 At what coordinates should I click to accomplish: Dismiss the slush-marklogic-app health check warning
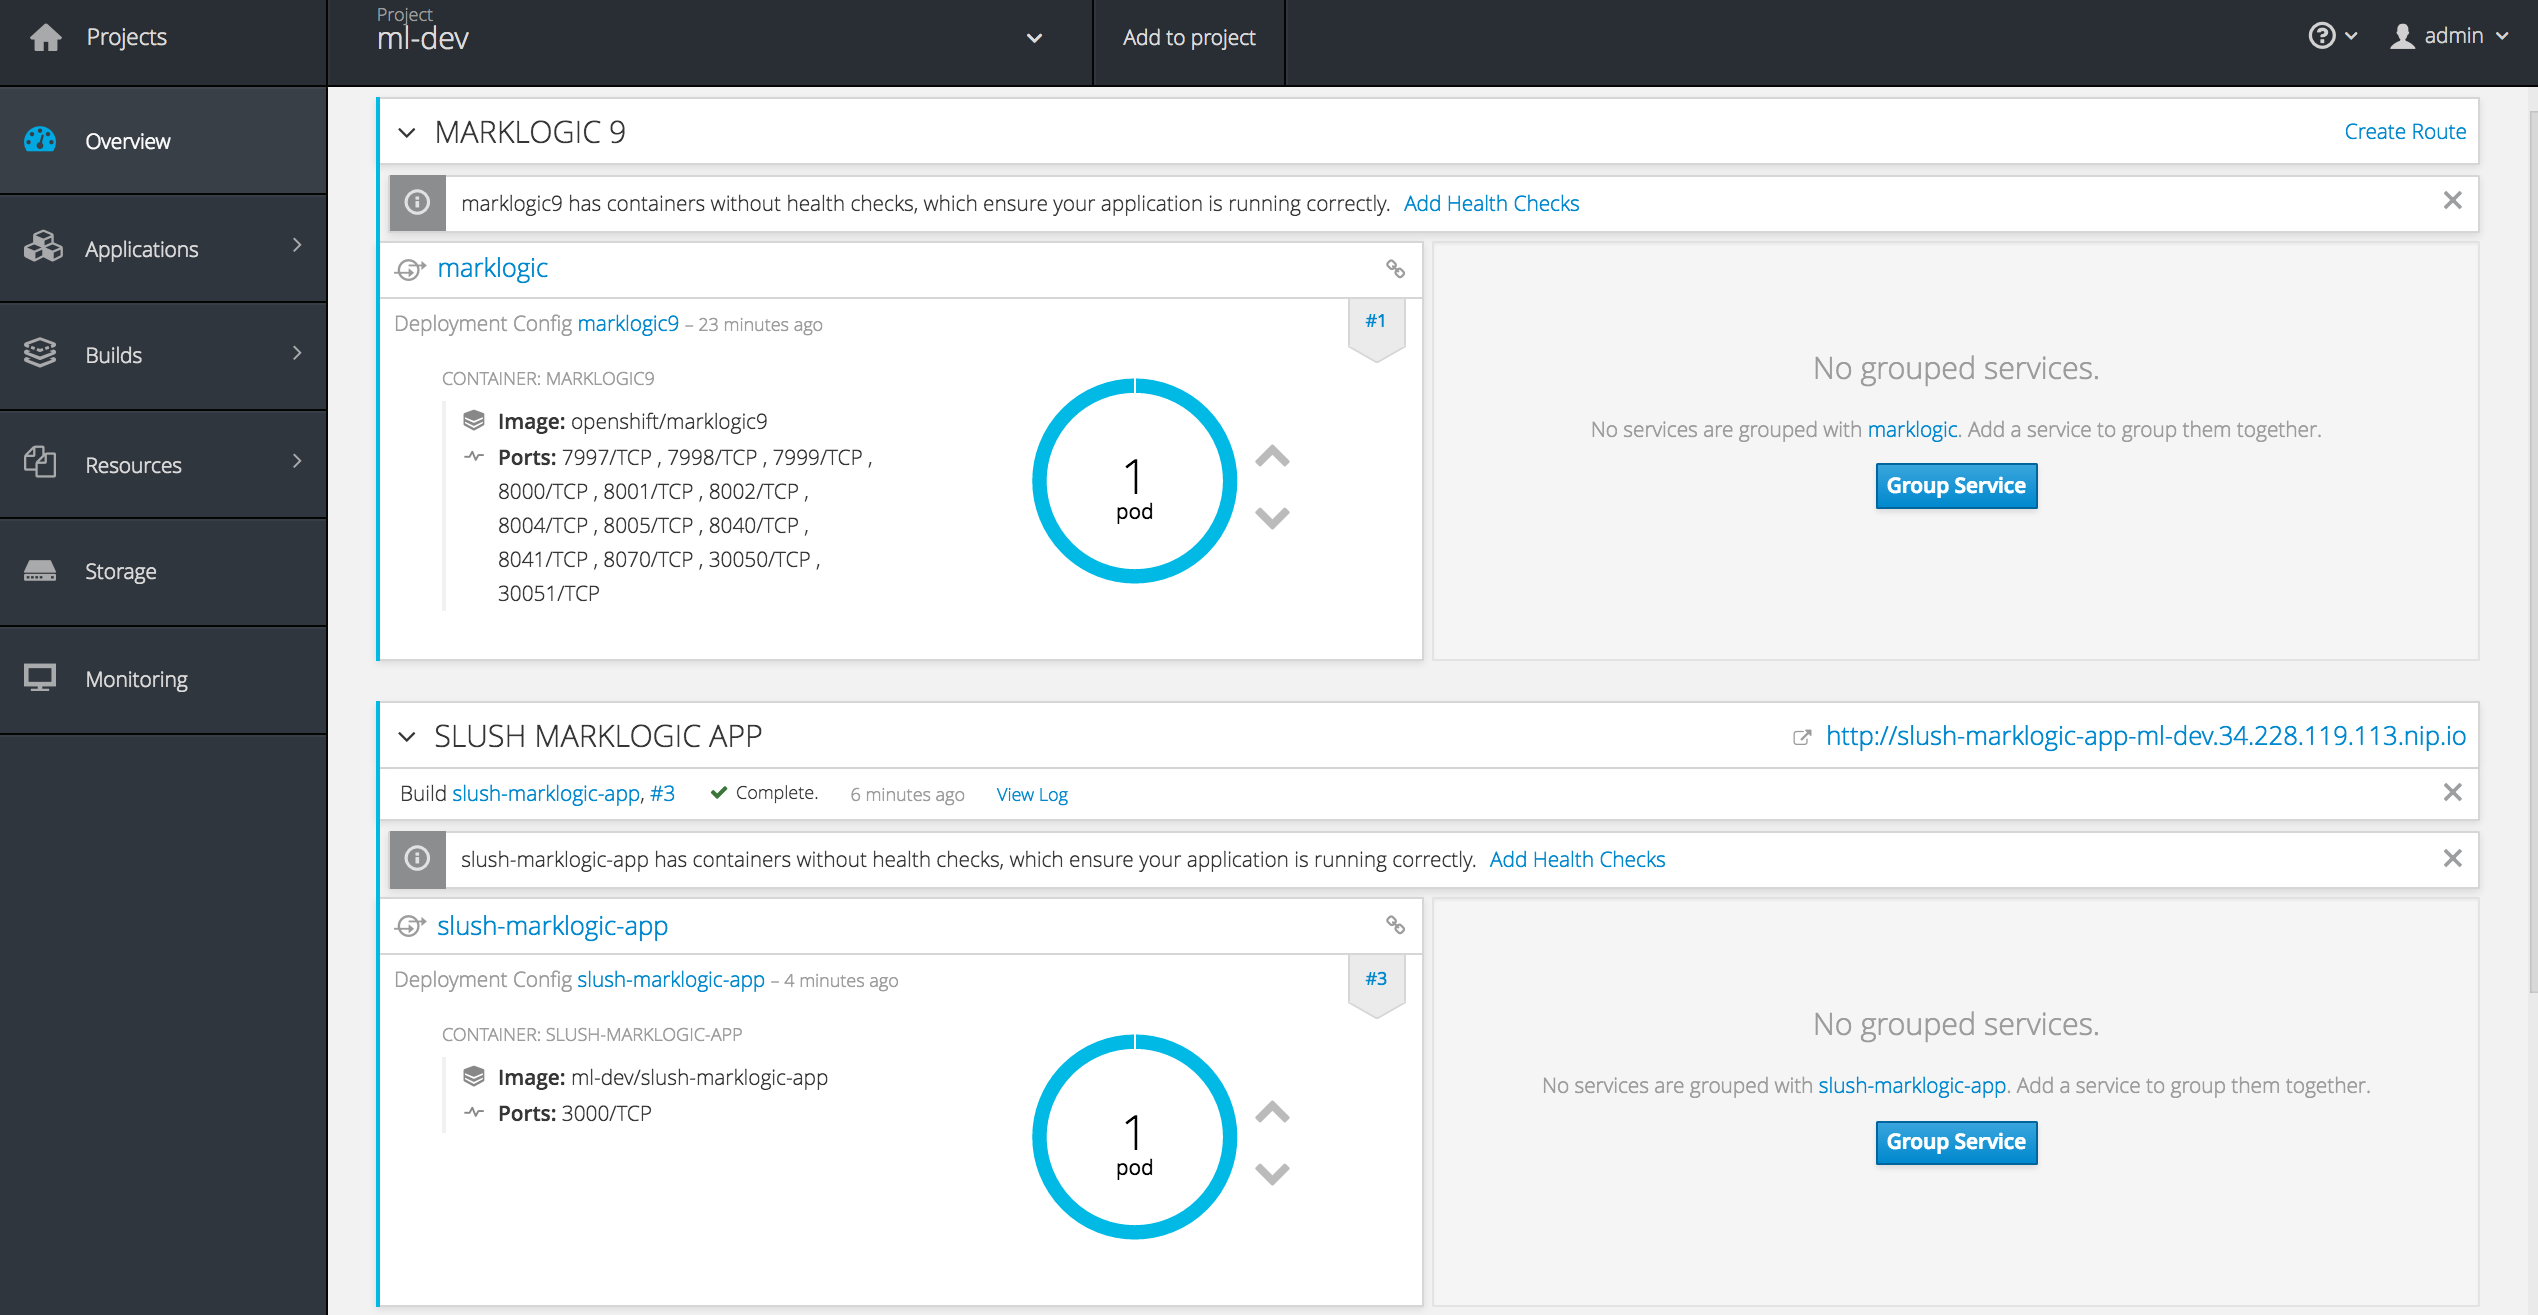coord(2453,859)
